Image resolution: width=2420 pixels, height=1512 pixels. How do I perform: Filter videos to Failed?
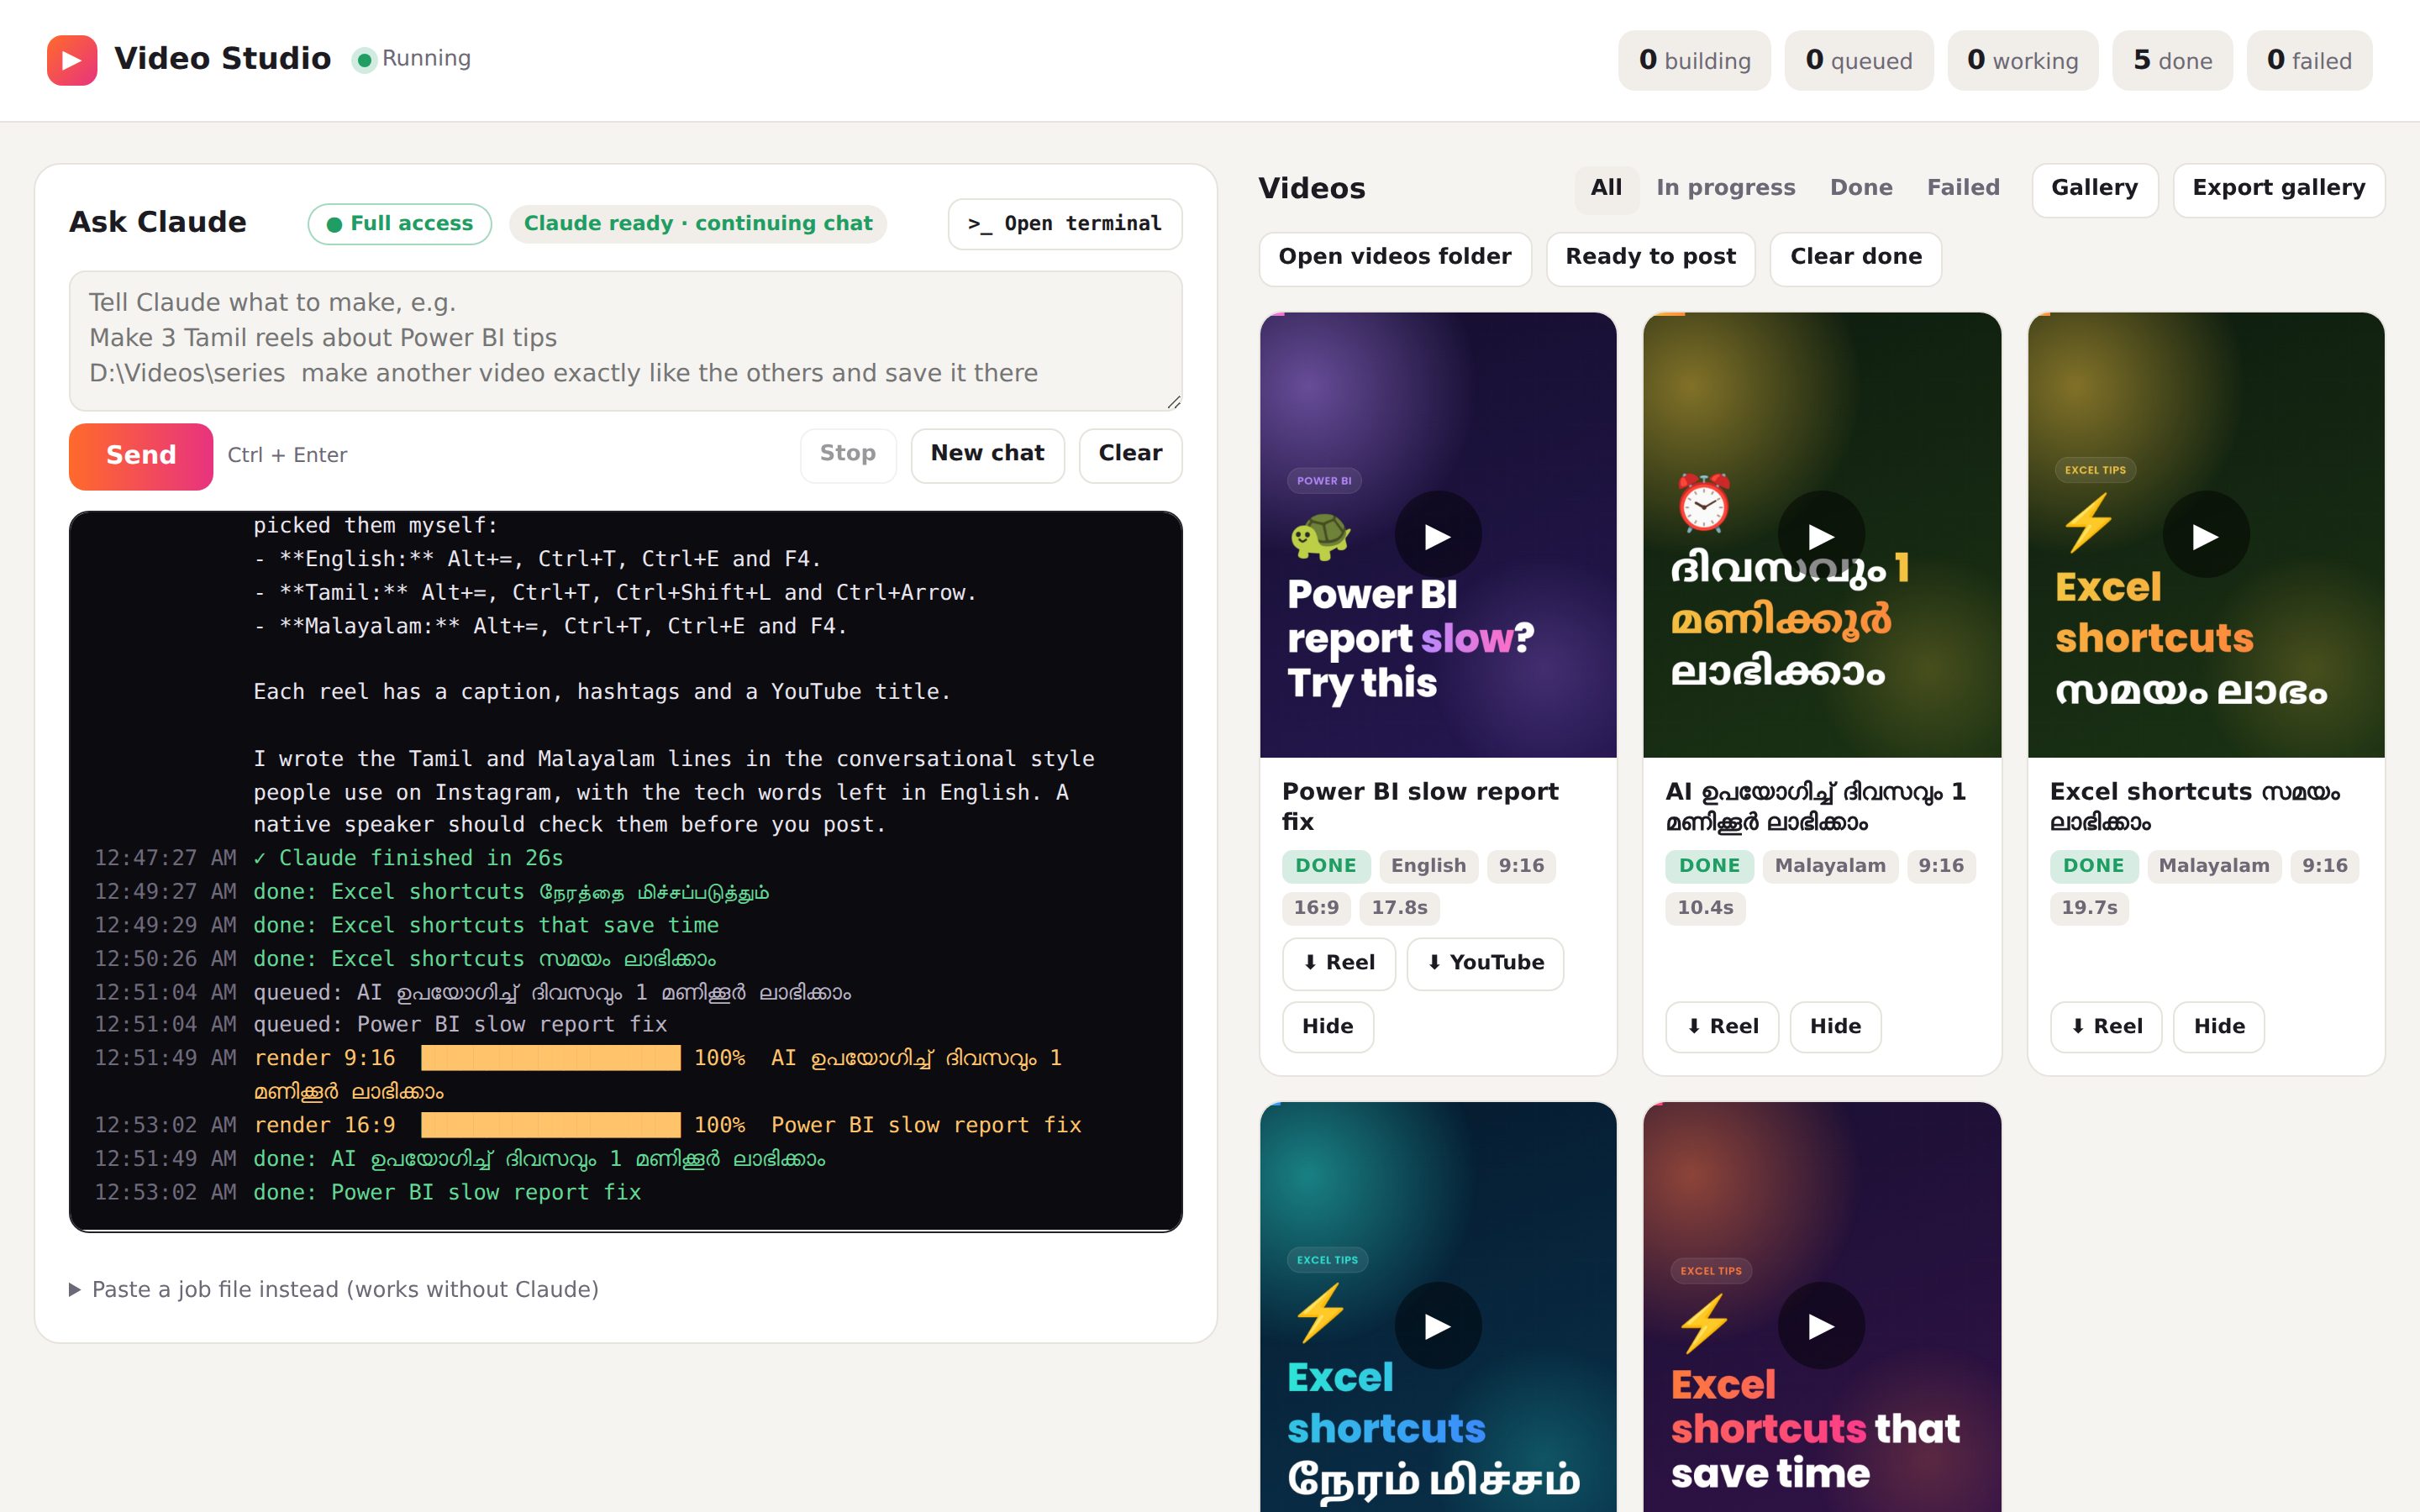coord(1963,188)
